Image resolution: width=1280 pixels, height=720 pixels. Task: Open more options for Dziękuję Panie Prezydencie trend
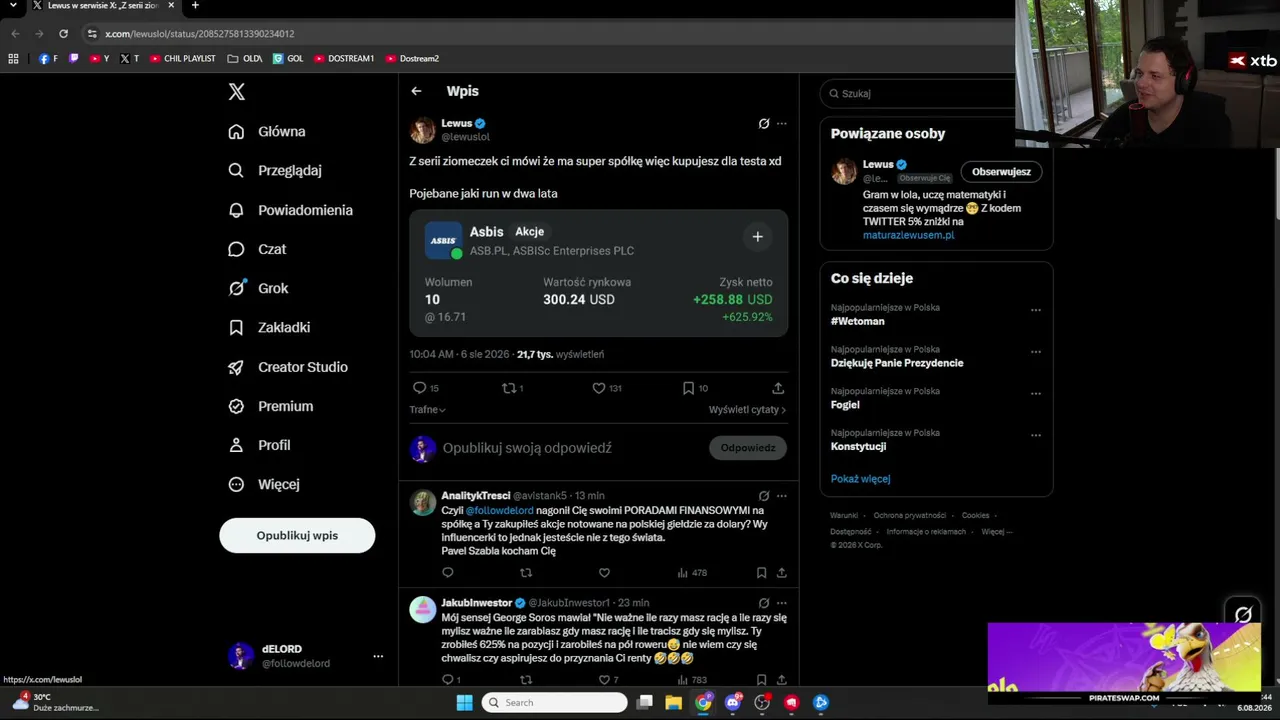1036,352
